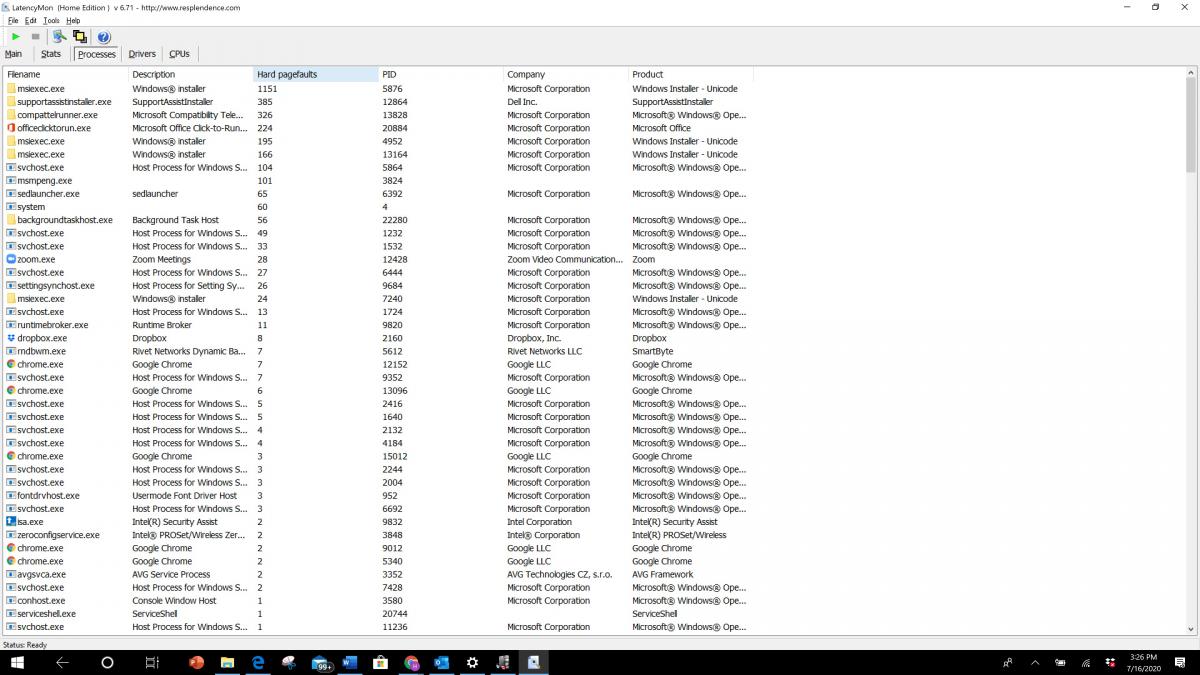Image resolution: width=1200 pixels, height=675 pixels.
Task: Switch to the Drivers tab
Action: (x=142, y=54)
